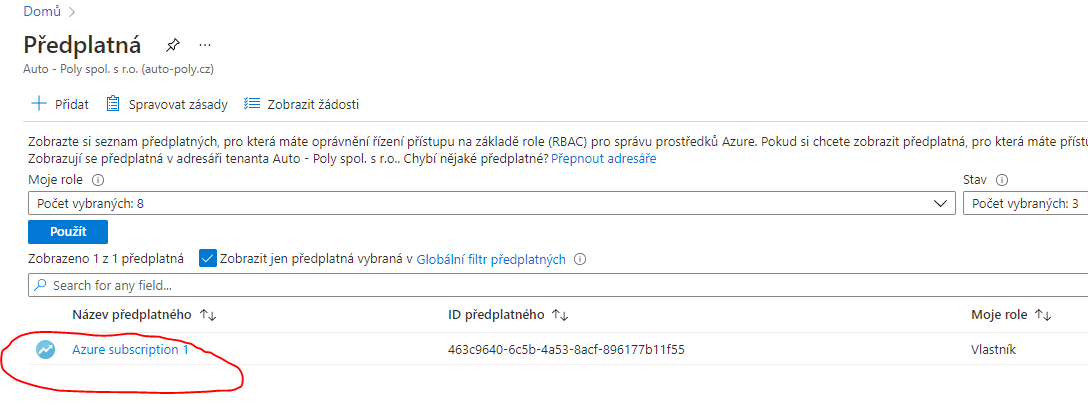
Task: Open the ellipsis more options menu
Action: pos(205,45)
